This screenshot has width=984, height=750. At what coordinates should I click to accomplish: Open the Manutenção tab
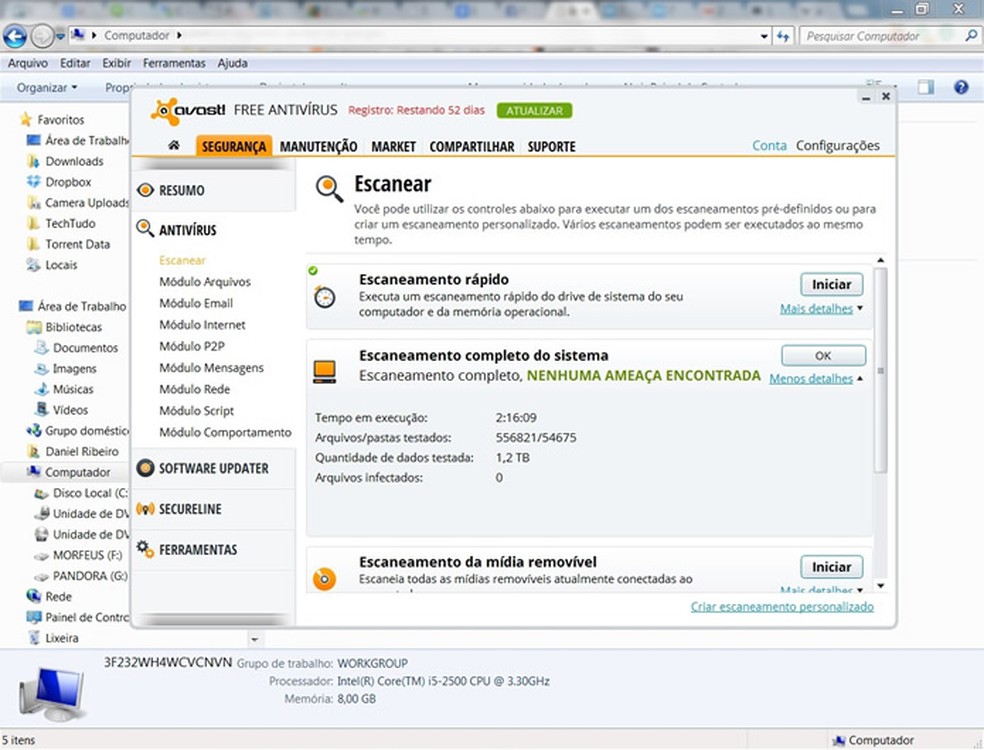point(319,146)
